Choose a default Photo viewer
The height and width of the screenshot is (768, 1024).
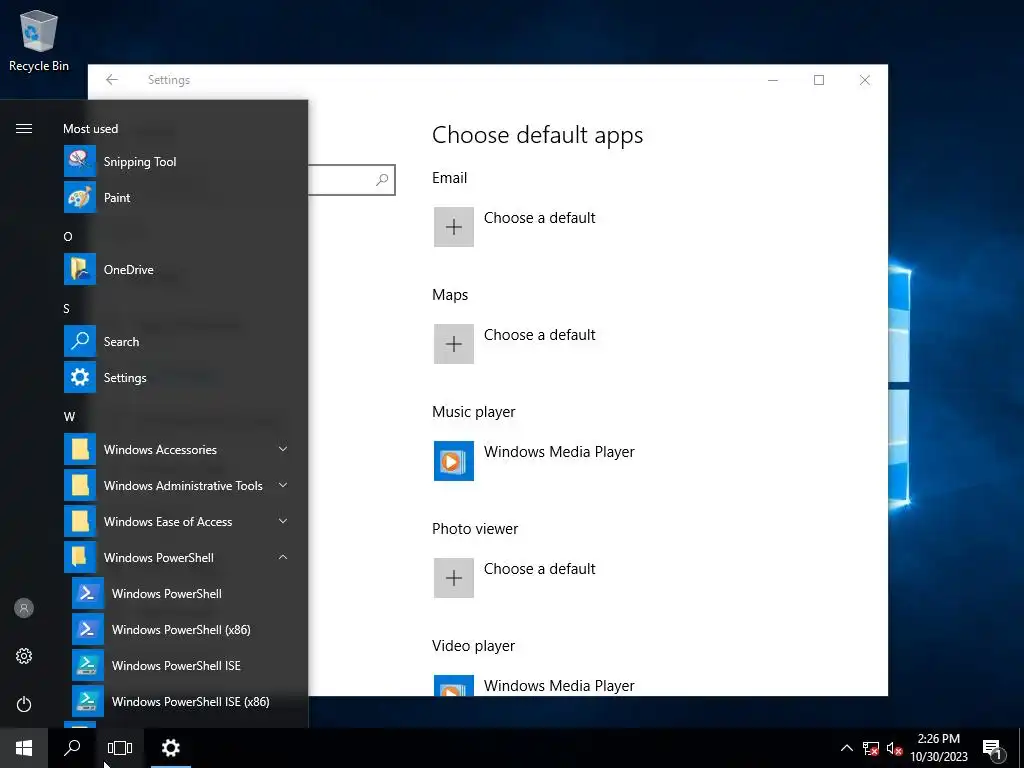pyautogui.click(x=515, y=577)
